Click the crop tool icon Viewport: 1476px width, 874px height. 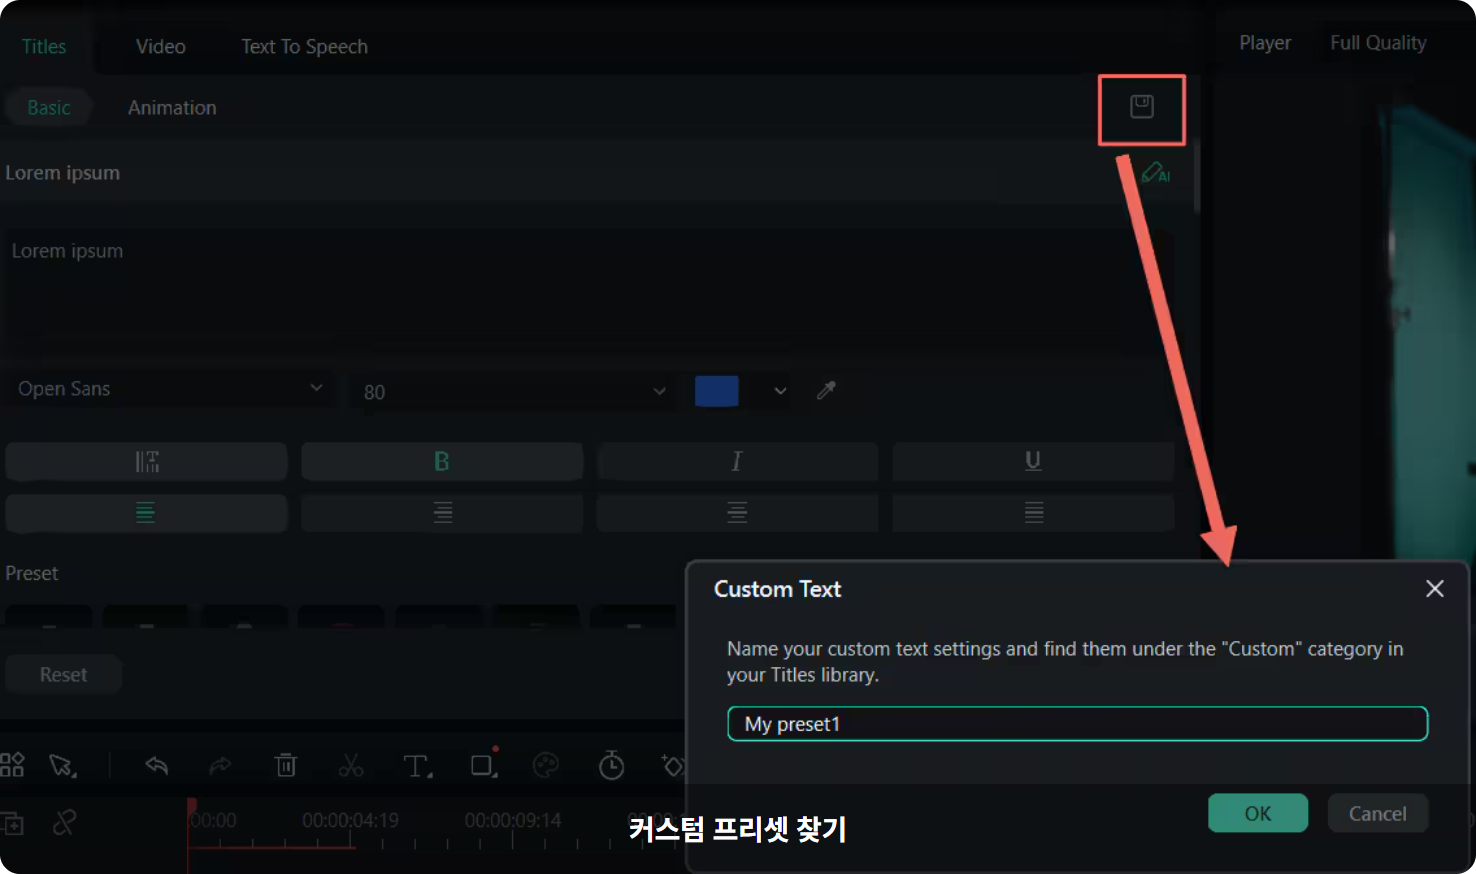click(x=484, y=764)
